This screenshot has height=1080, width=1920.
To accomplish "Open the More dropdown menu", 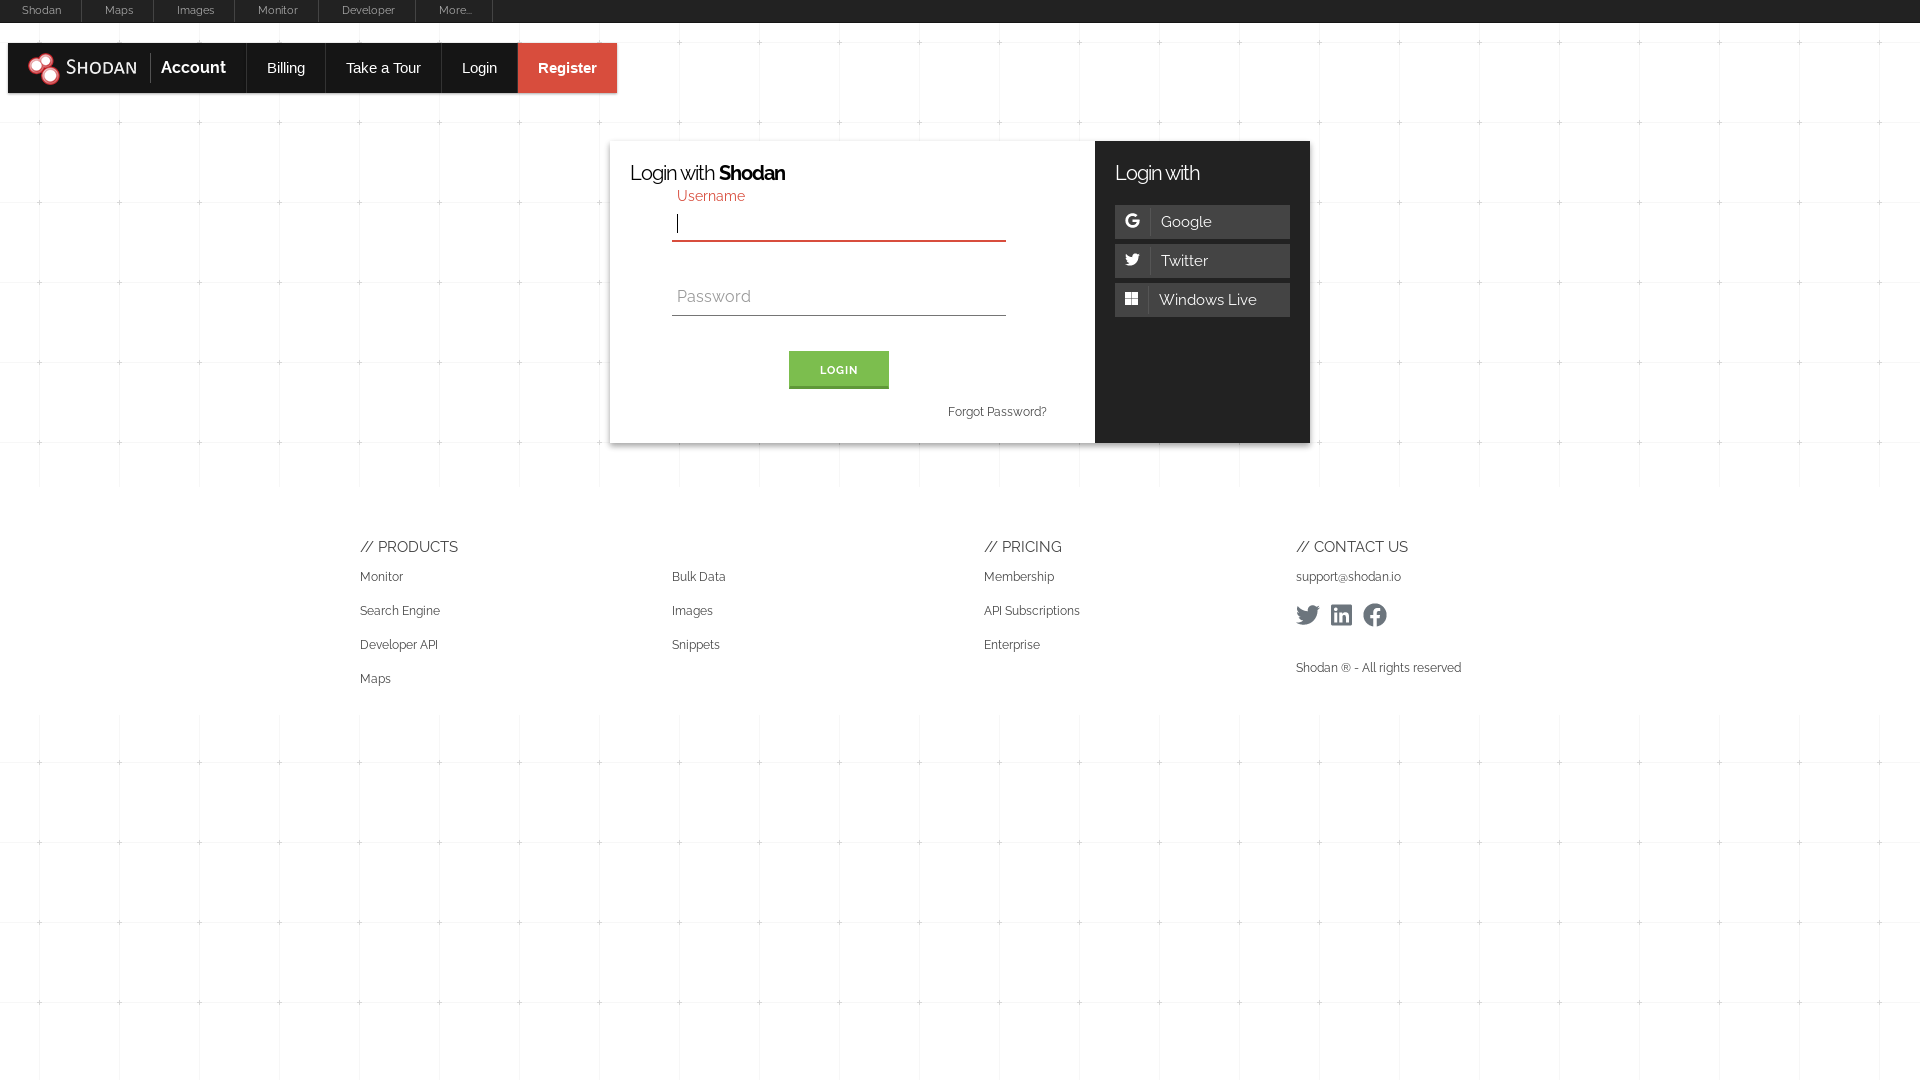I will pos(455,11).
